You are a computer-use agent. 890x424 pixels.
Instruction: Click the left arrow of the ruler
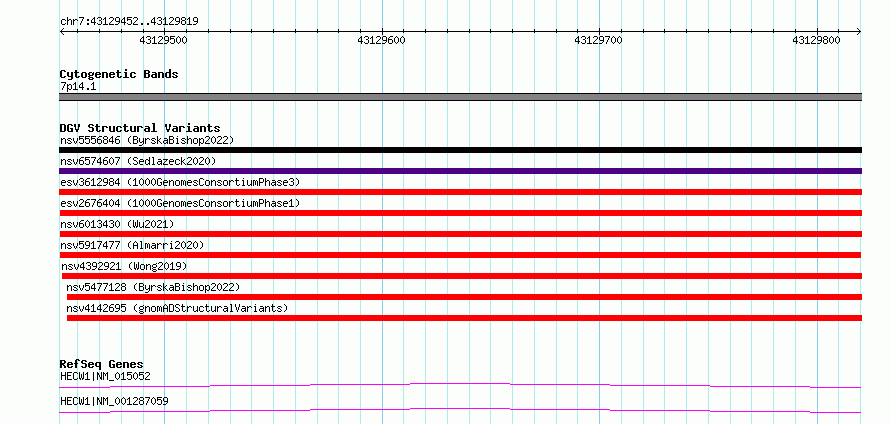62,32
